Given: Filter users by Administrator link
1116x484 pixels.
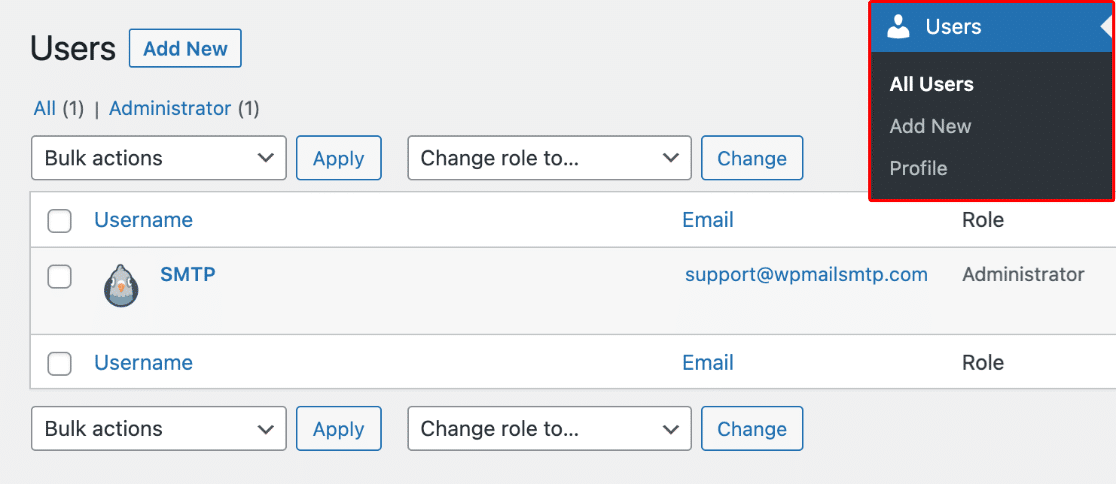Looking at the screenshot, I should pyautogui.click(x=170, y=108).
